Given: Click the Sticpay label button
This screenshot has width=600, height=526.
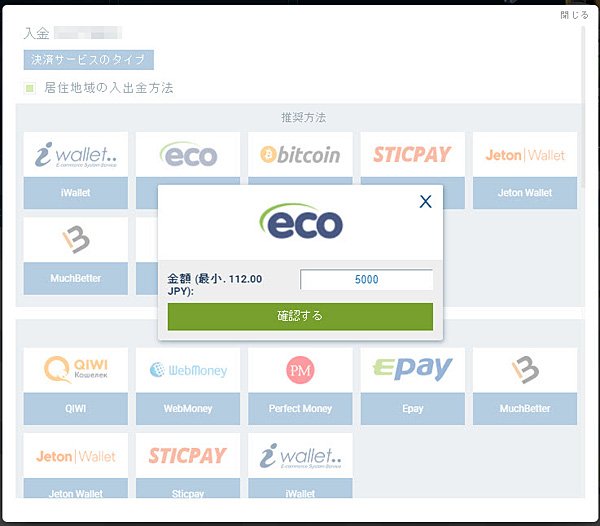Looking at the screenshot, I should tap(188, 489).
